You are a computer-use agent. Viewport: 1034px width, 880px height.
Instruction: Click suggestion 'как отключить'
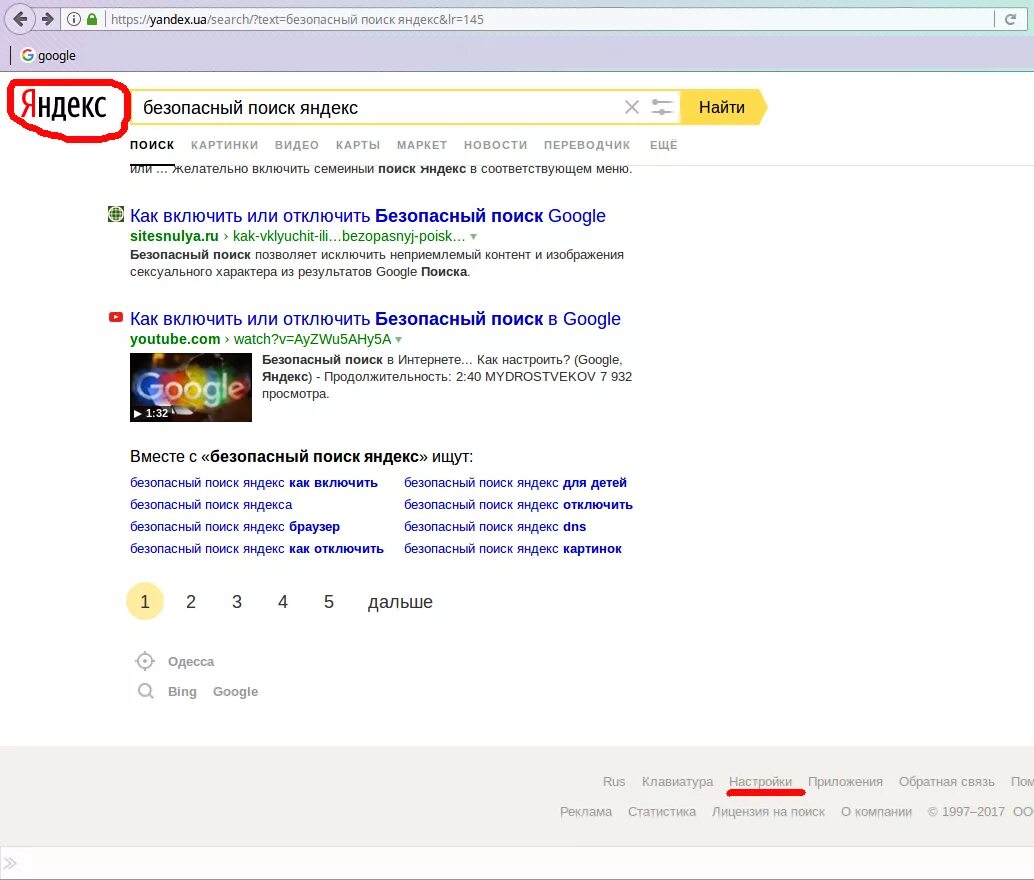click(x=257, y=549)
